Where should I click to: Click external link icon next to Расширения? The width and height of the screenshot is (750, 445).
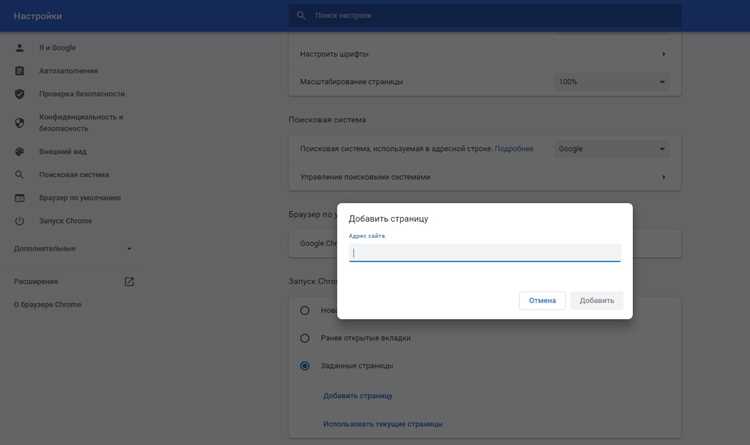coord(129,281)
